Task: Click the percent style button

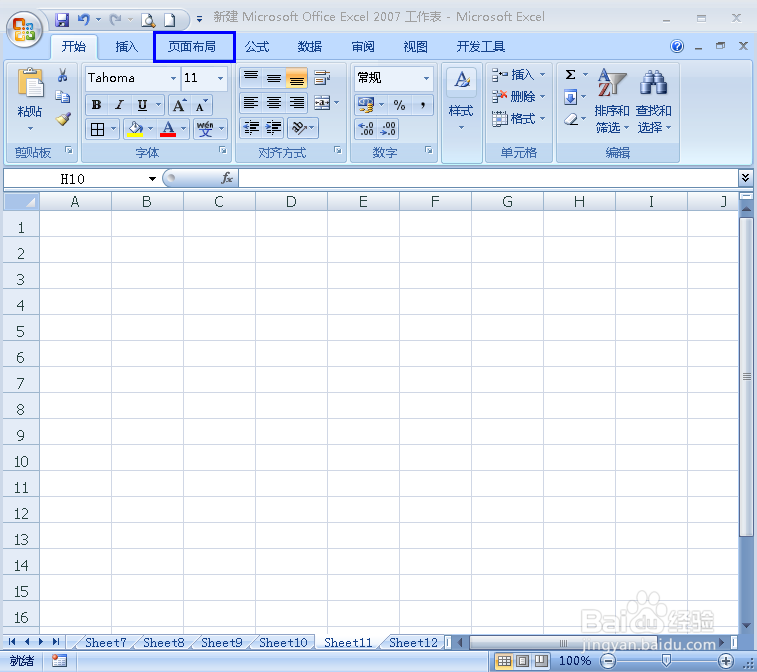Action: tap(399, 105)
